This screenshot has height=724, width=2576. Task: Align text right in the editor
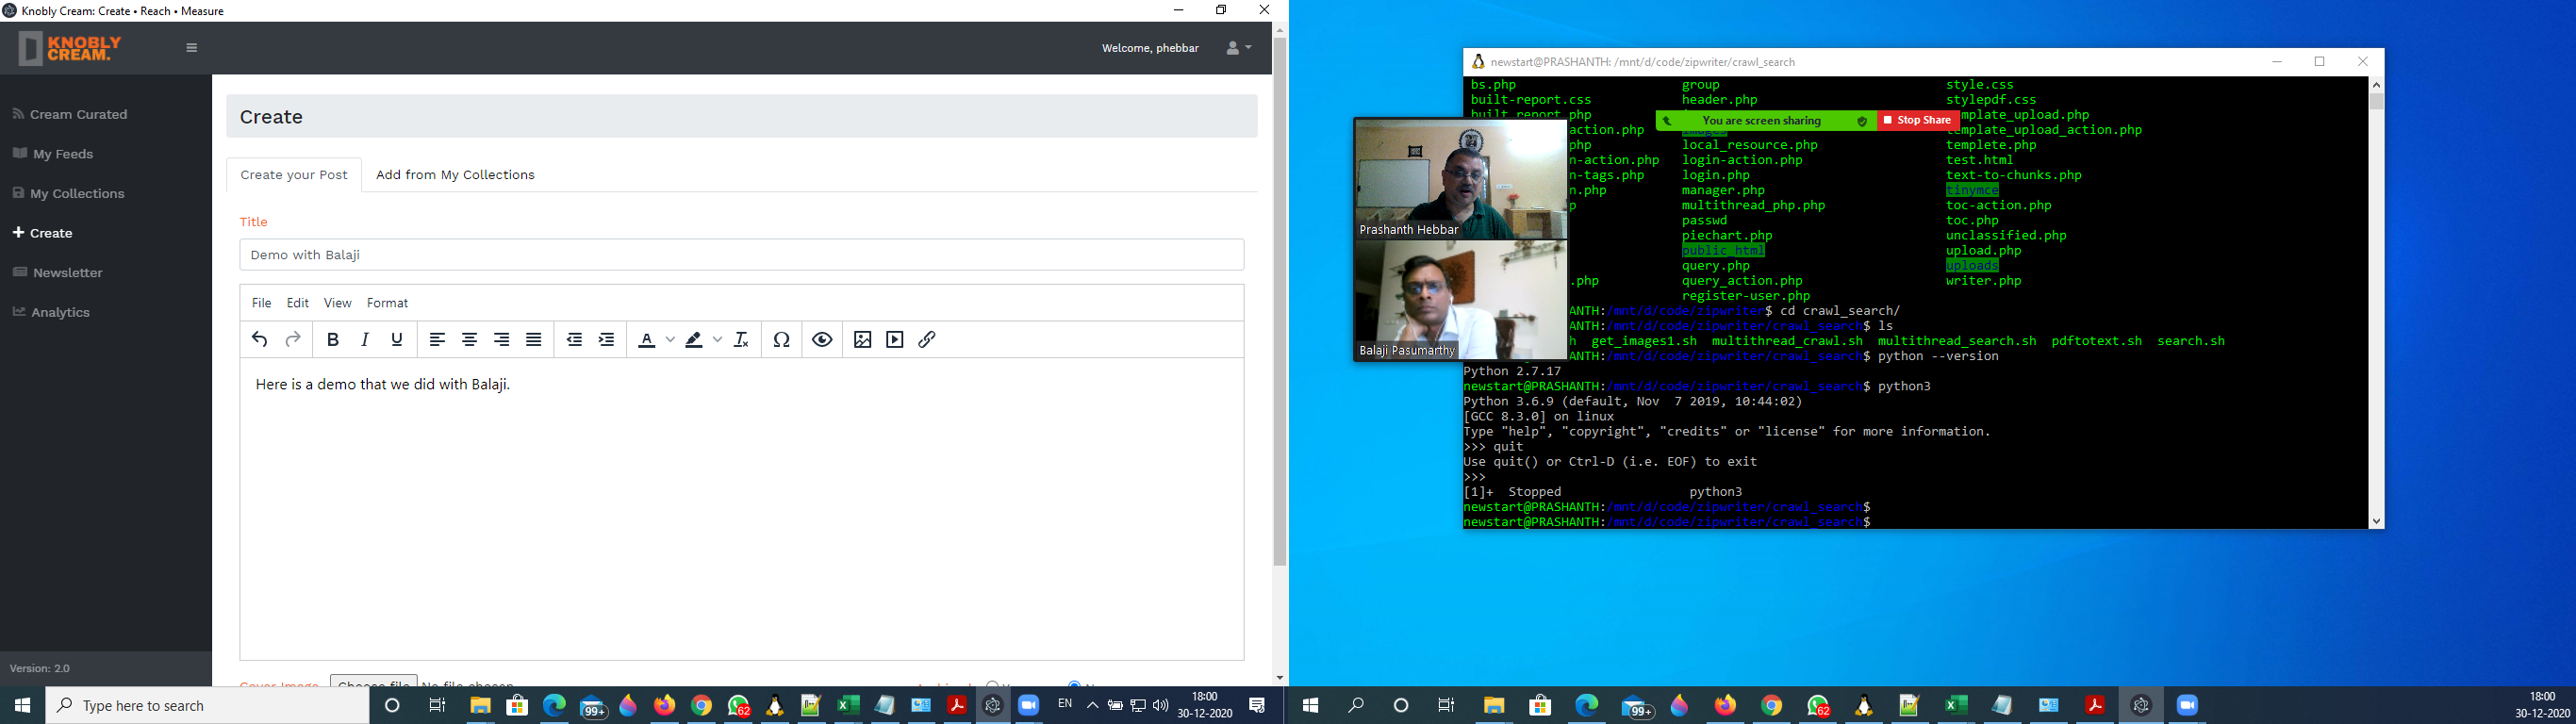tap(502, 340)
